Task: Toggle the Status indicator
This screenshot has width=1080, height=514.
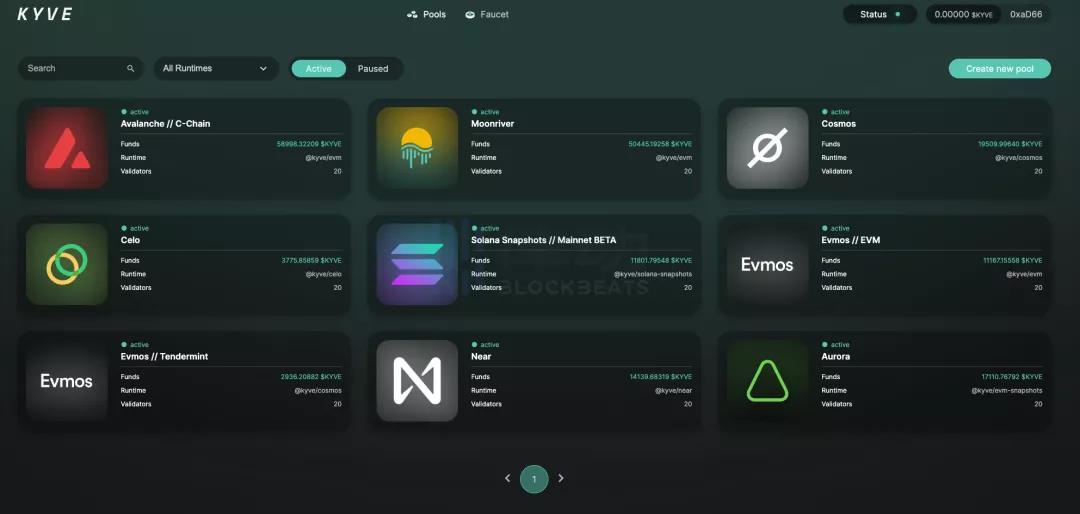Action: point(880,14)
